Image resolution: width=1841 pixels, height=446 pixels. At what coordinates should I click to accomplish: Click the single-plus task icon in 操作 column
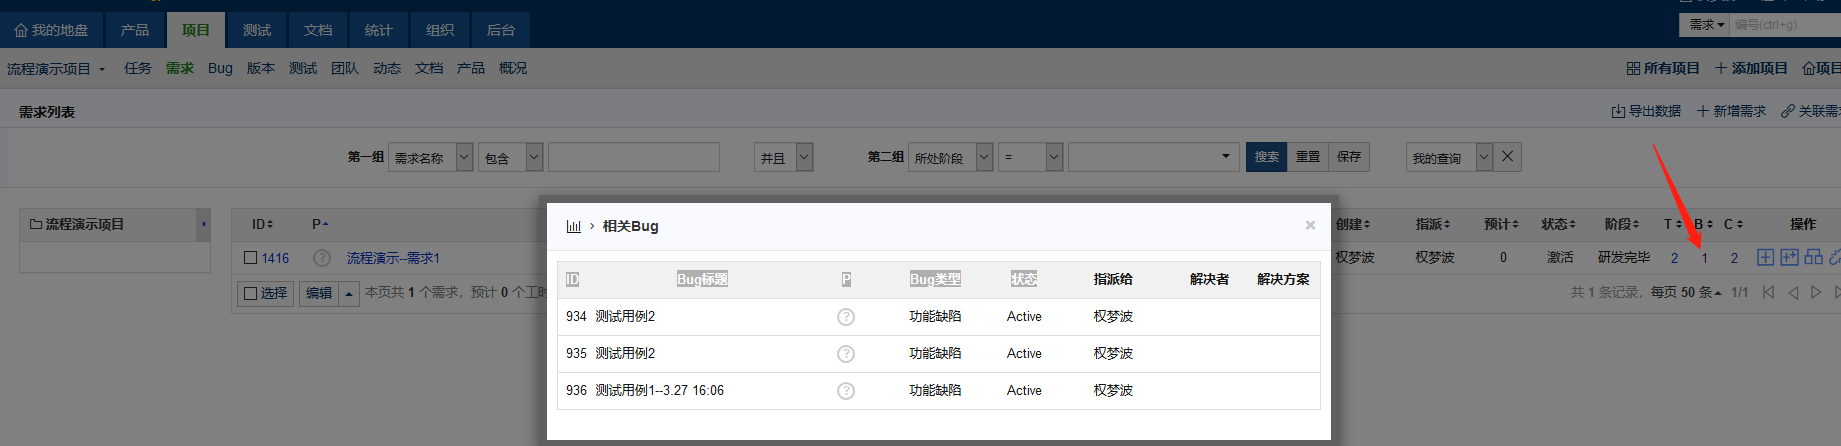click(x=1766, y=257)
